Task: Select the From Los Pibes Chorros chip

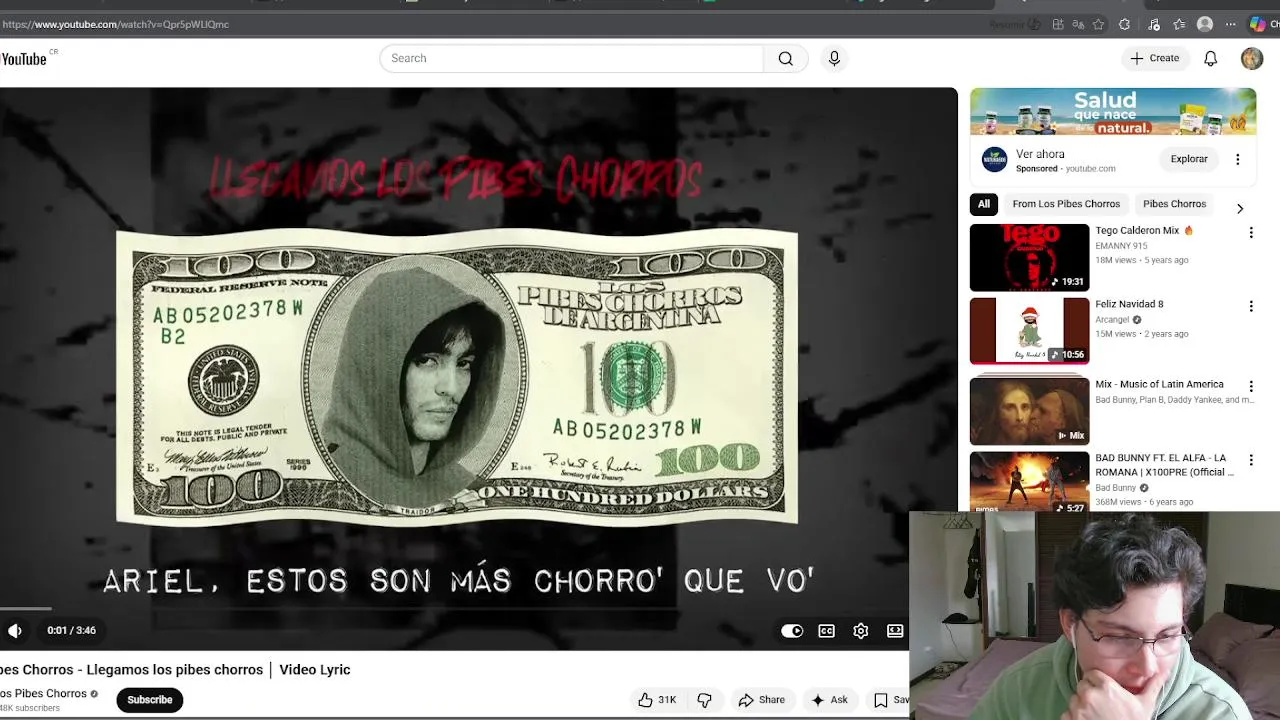Action: [x=1066, y=204]
